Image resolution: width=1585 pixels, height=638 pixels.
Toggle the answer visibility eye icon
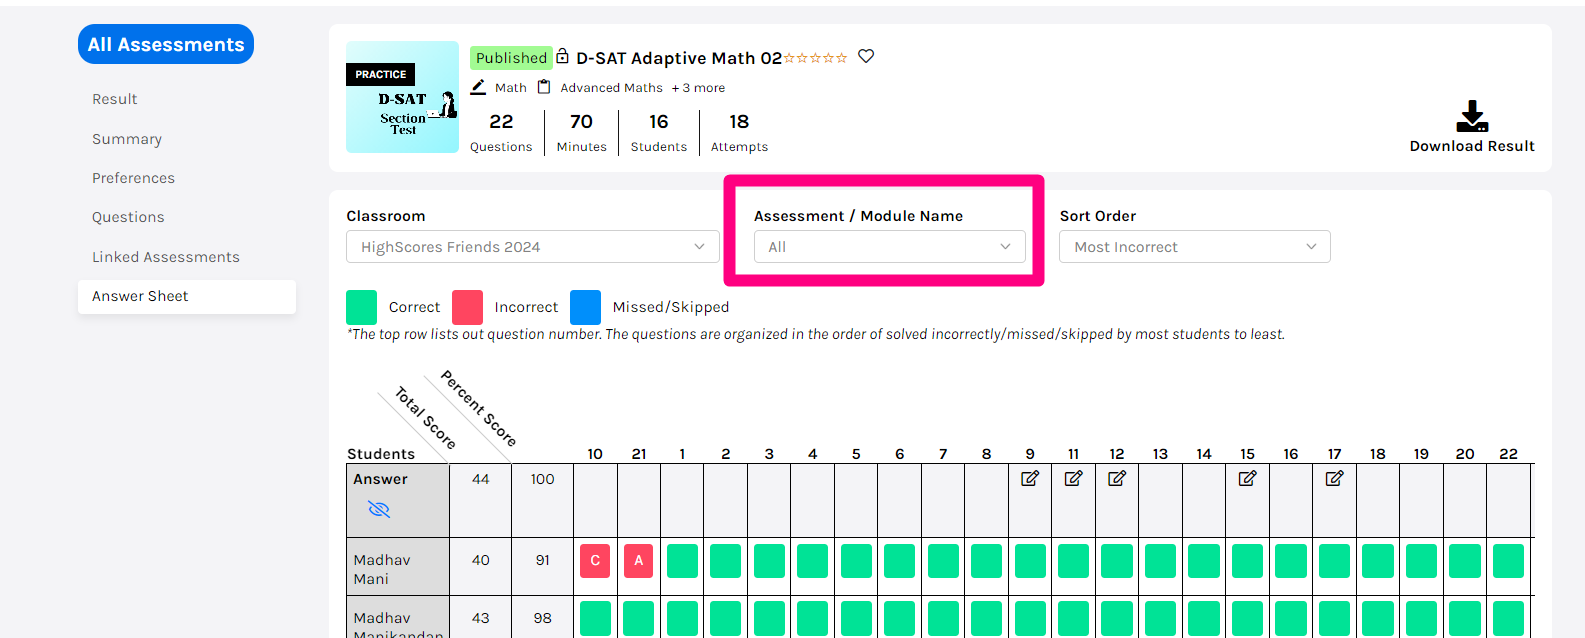(379, 509)
